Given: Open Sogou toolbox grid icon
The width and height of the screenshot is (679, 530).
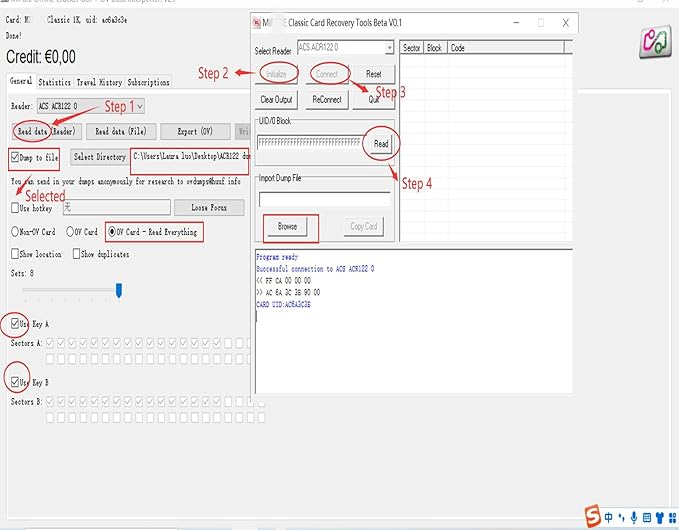Looking at the screenshot, I should coord(673,517).
